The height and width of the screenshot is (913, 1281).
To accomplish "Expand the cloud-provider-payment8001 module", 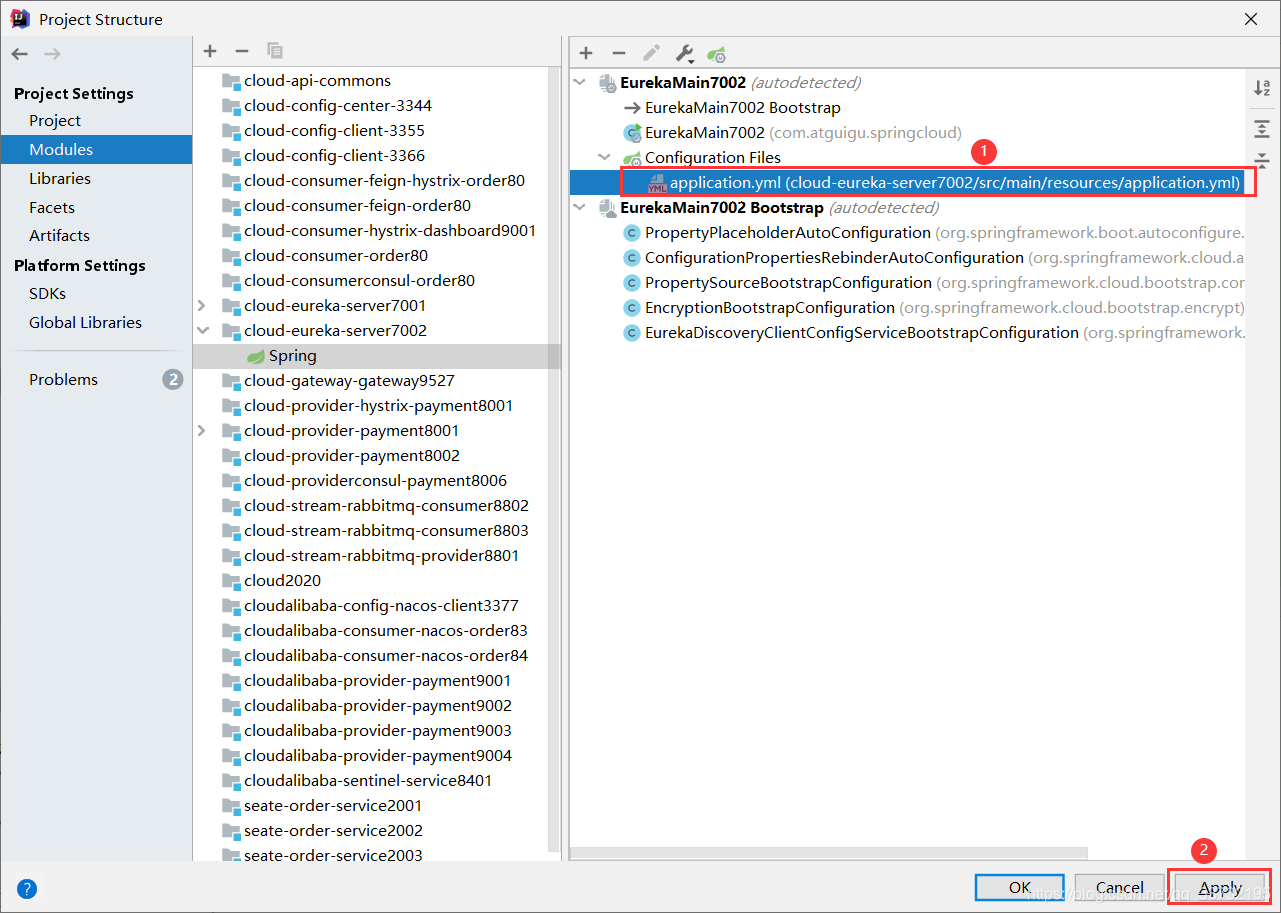I will (x=202, y=430).
